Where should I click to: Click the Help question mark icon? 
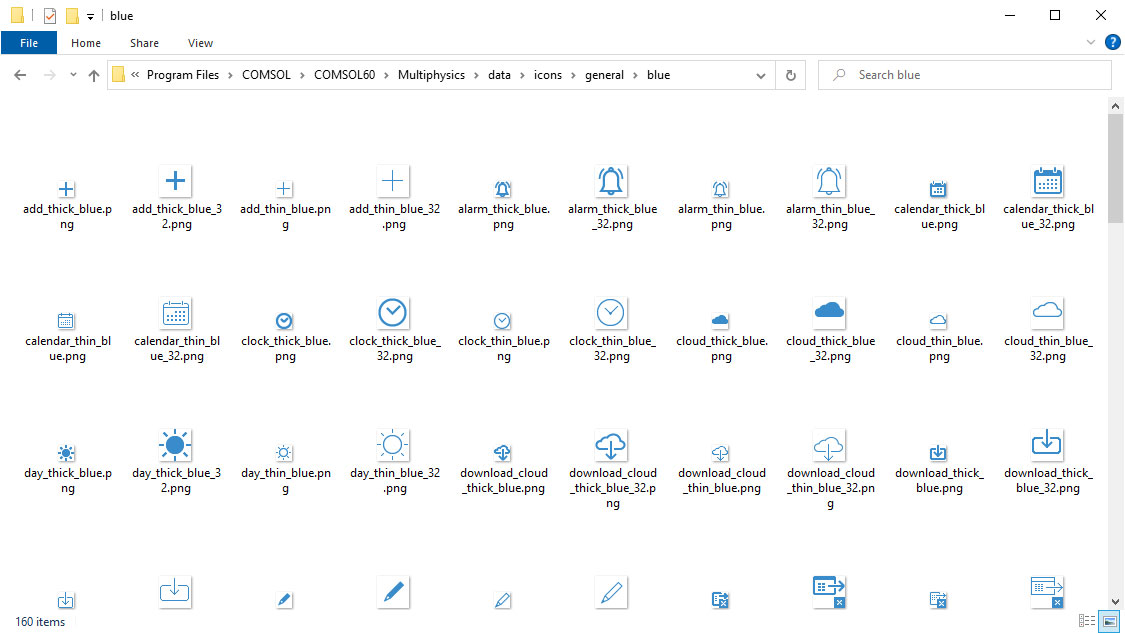1112,43
